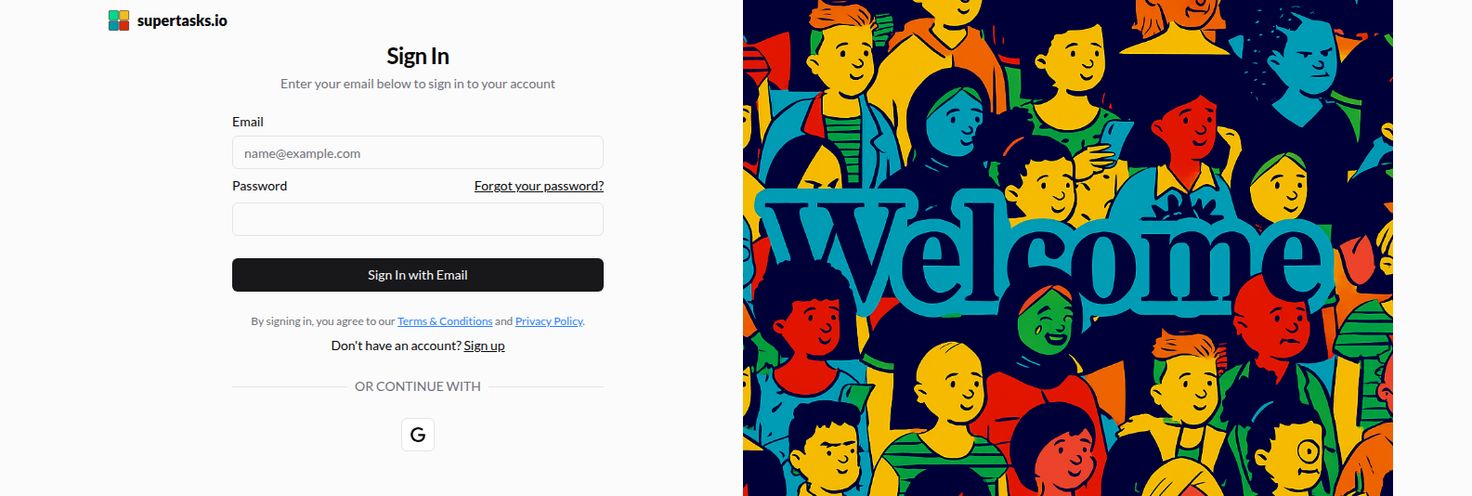Click the Sign In heading
Screen dimensions: 1472x496
418,56
